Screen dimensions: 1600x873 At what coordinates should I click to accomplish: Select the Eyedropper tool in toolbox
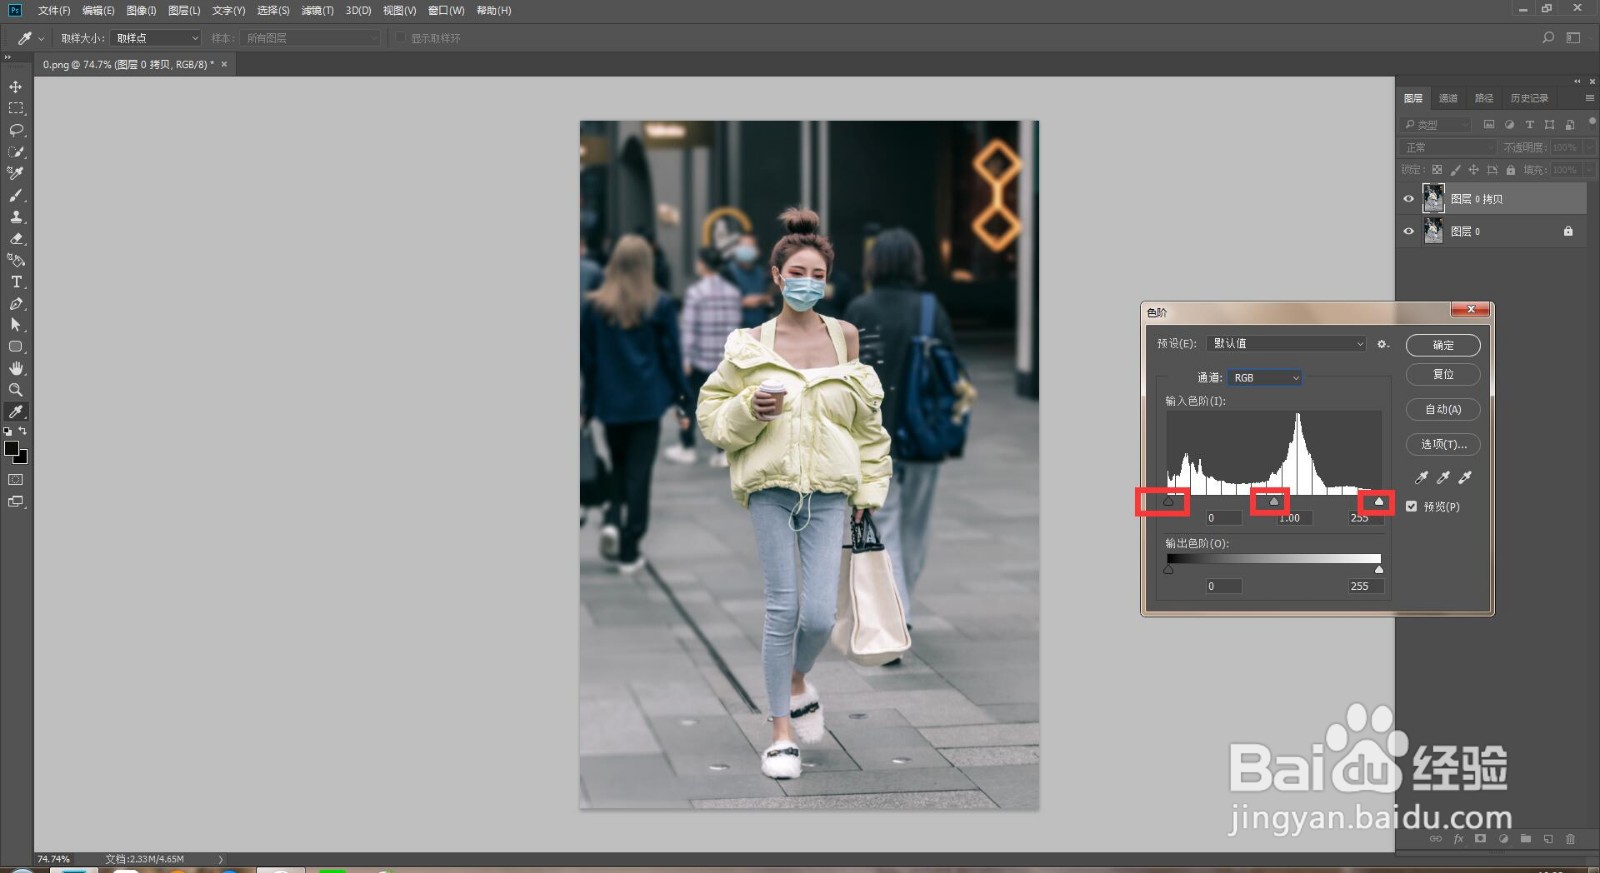(x=16, y=412)
